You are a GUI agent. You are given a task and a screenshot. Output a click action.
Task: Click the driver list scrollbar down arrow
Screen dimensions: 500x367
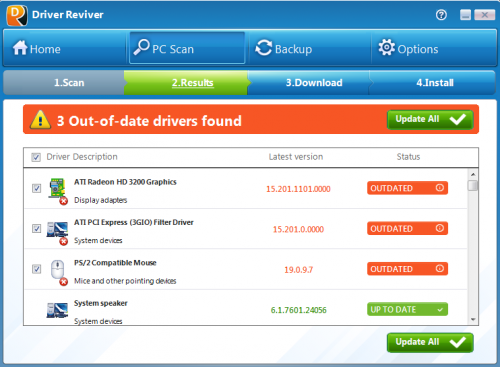(x=473, y=320)
